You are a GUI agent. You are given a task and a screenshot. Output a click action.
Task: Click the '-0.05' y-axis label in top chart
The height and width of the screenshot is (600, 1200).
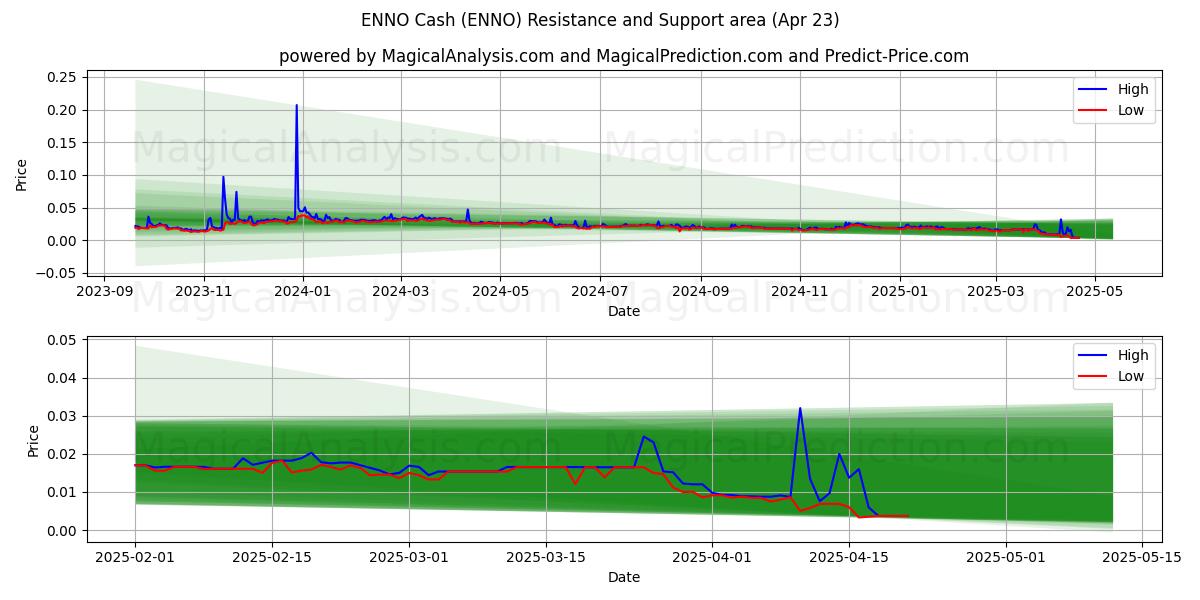[57, 273]
